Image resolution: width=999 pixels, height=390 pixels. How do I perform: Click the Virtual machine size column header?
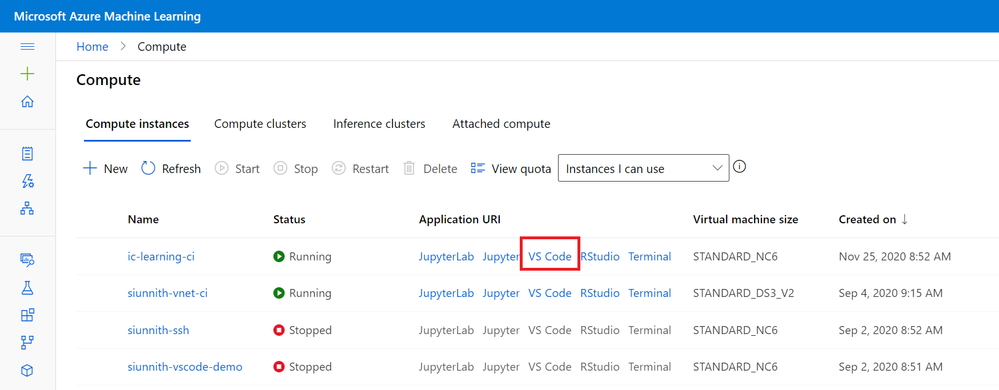pyautogui.click(x=745, y=219)
